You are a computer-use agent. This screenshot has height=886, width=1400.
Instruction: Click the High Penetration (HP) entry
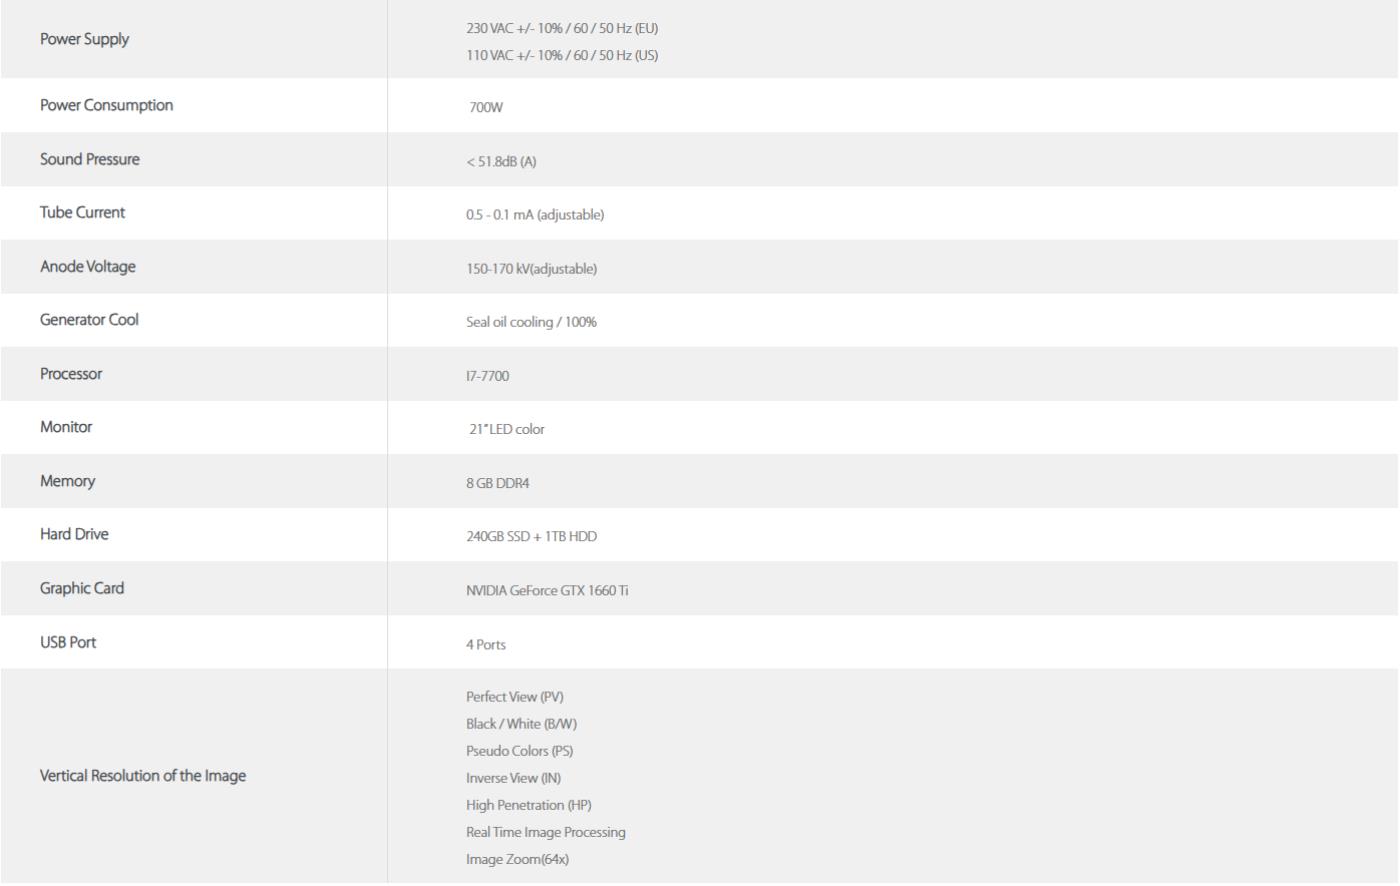(529, 805)
